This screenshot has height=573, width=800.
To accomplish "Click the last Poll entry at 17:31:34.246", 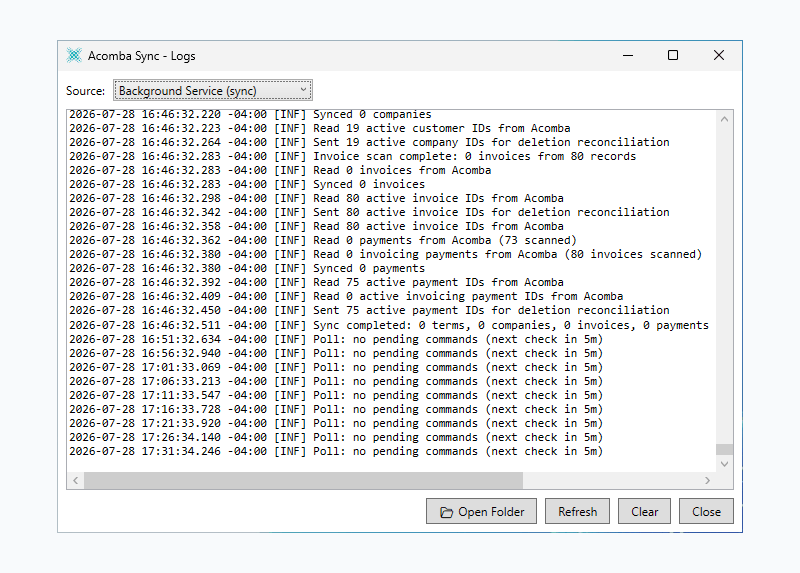I will coord(336,452).
